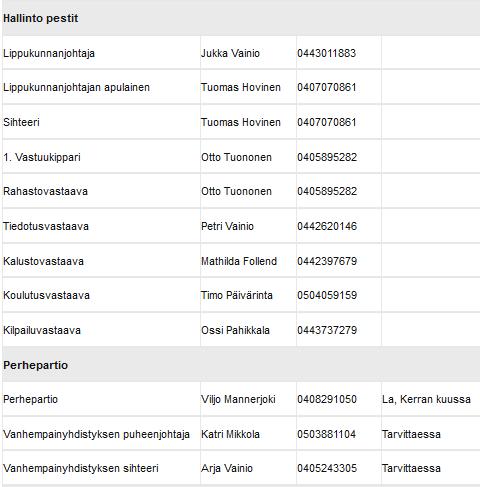Image resolution: width=480 pixels, height=487 pixels.
Task: Select the Lippukunnanjohtaja role cell
Action: (x=101, y=53)
